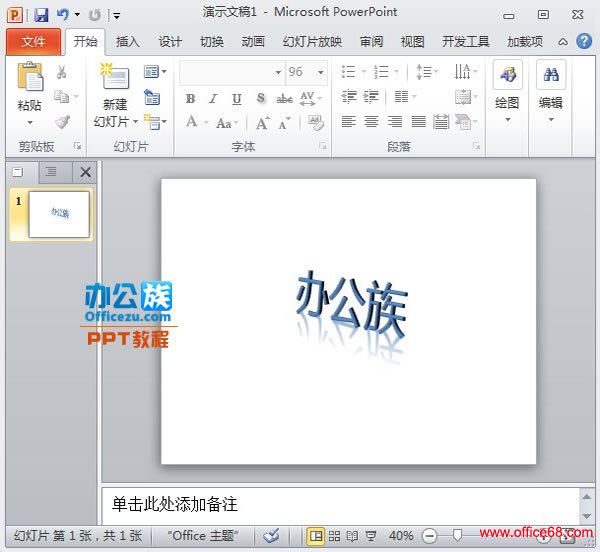600x552 pixels.
Task: Click the spell check status icon
Action: [271, 536]
